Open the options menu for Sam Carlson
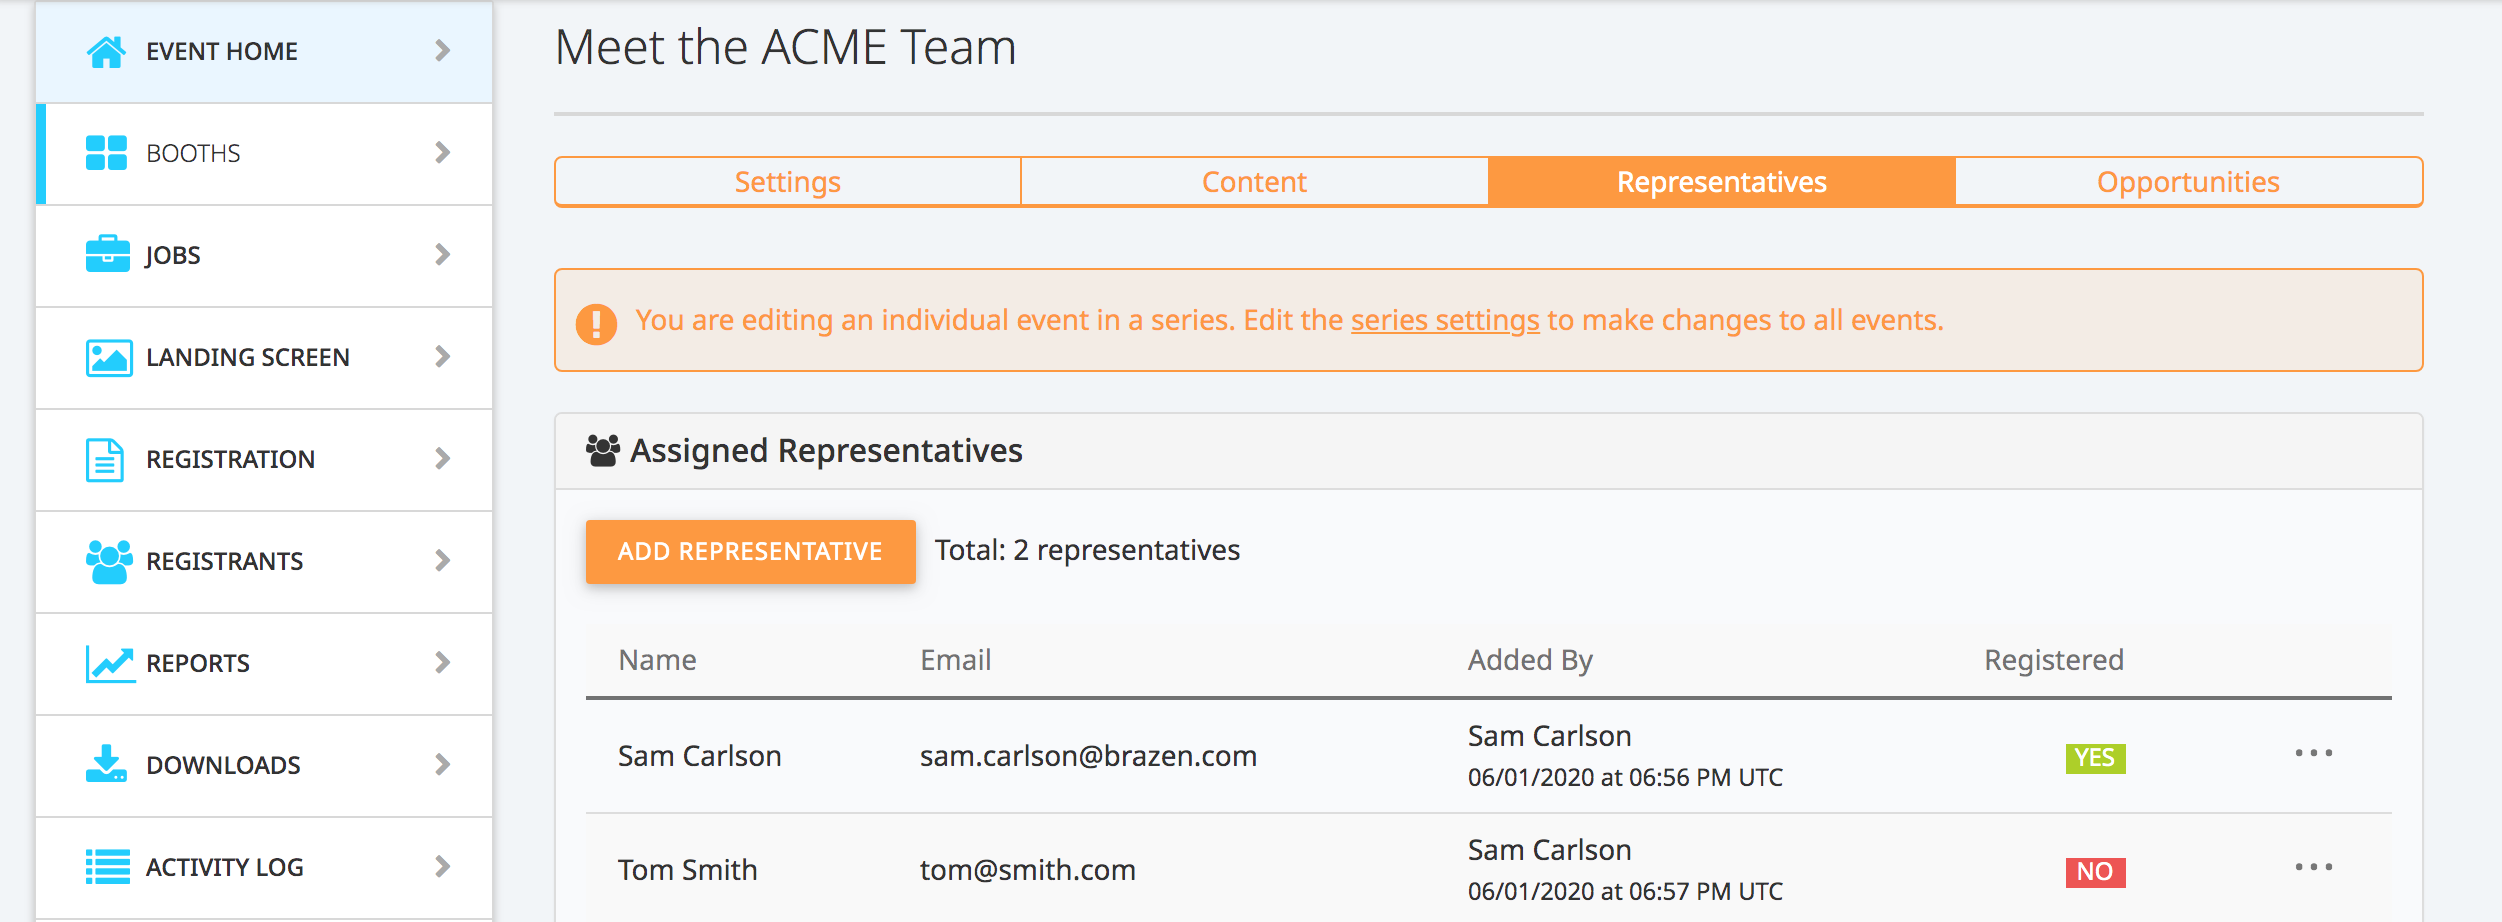This screenshot has height=922, width=2502. pyautogui.click(x=2313, y=753)
